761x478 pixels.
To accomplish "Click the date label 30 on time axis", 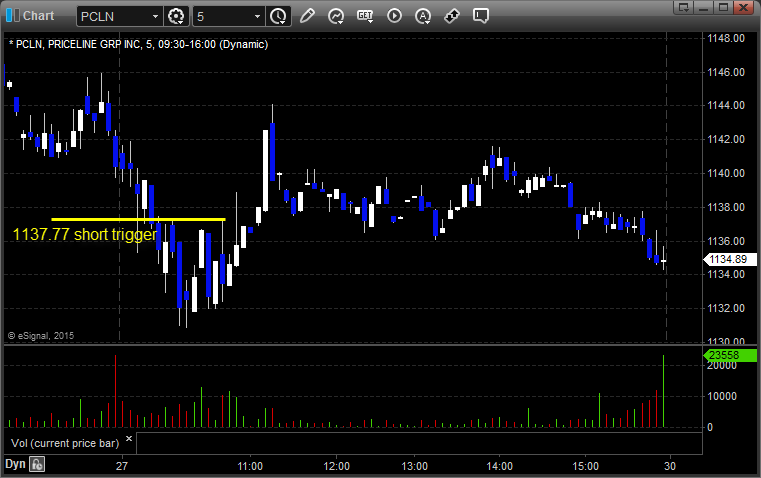I will pyautogui.click(x=670, y=466).
